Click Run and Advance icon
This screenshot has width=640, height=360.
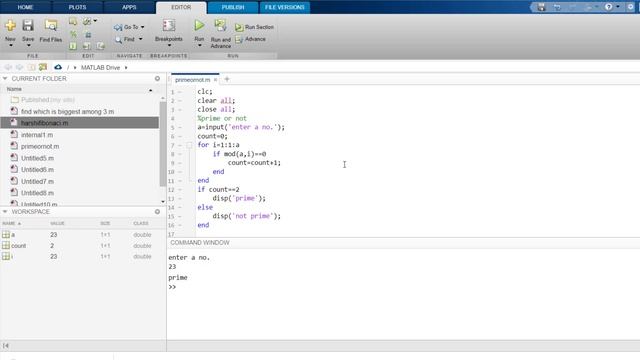click(x=220, y=26)
